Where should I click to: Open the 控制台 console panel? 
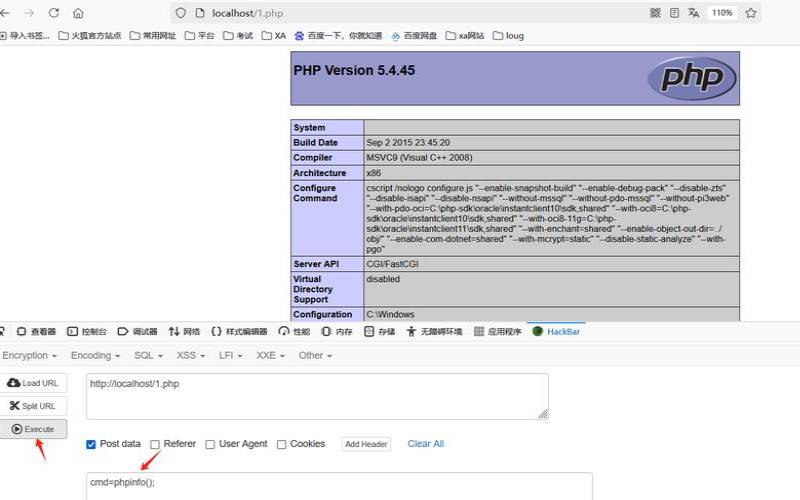coord(87,331)
